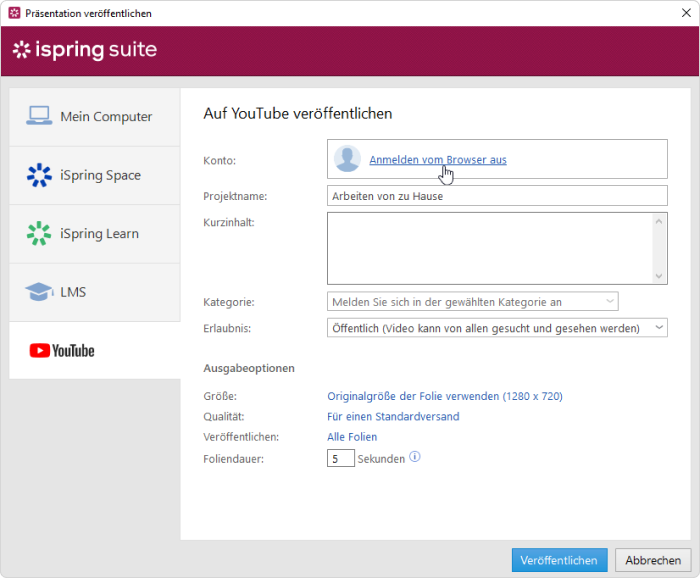Click the Erlaubnis: label
Screen dimensions: 700x578
[227, 329]
